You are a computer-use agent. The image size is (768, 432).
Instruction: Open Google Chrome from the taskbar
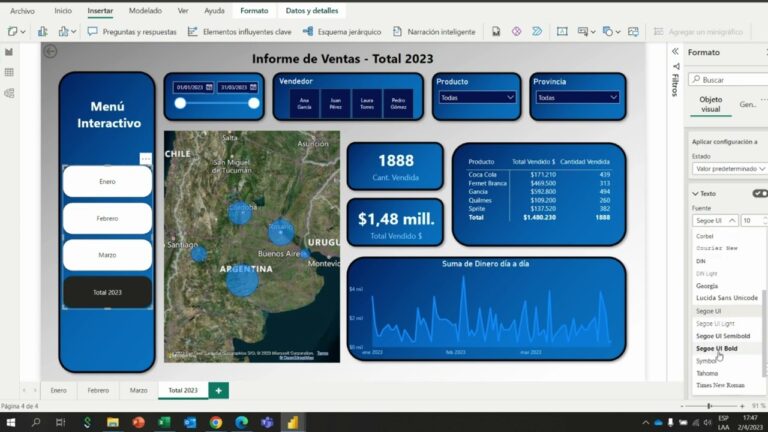coord(216,422)
